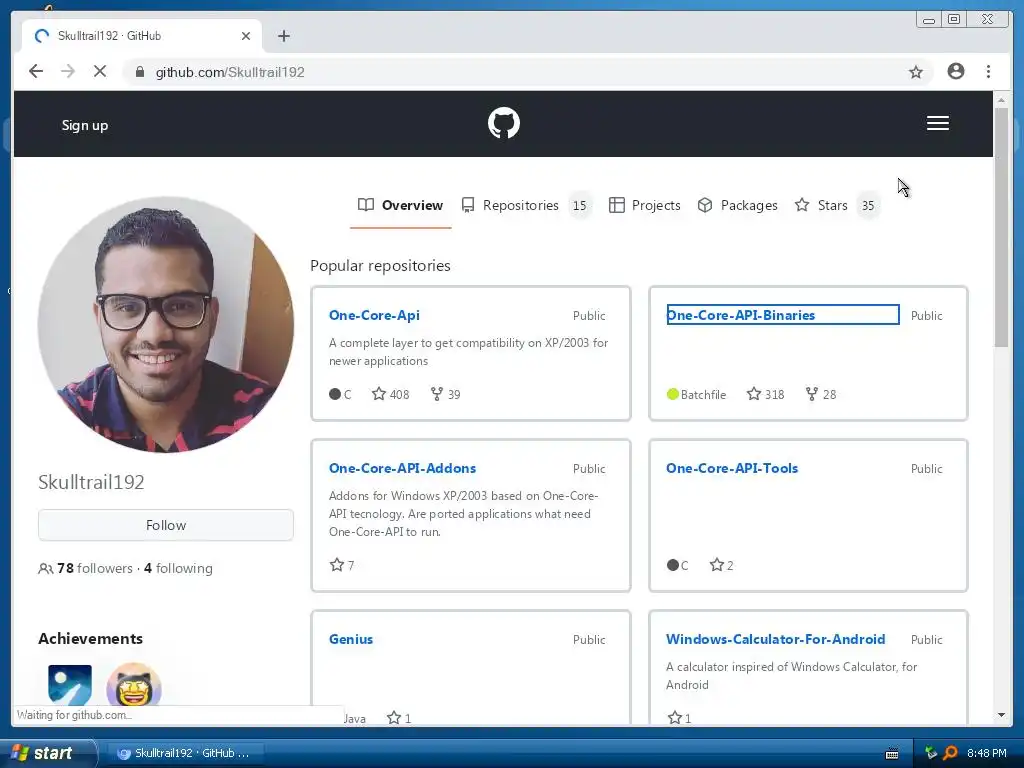Click the starstruck cat achievement badge
Viewport: 1024px width, 768px height.
[134, 684]
